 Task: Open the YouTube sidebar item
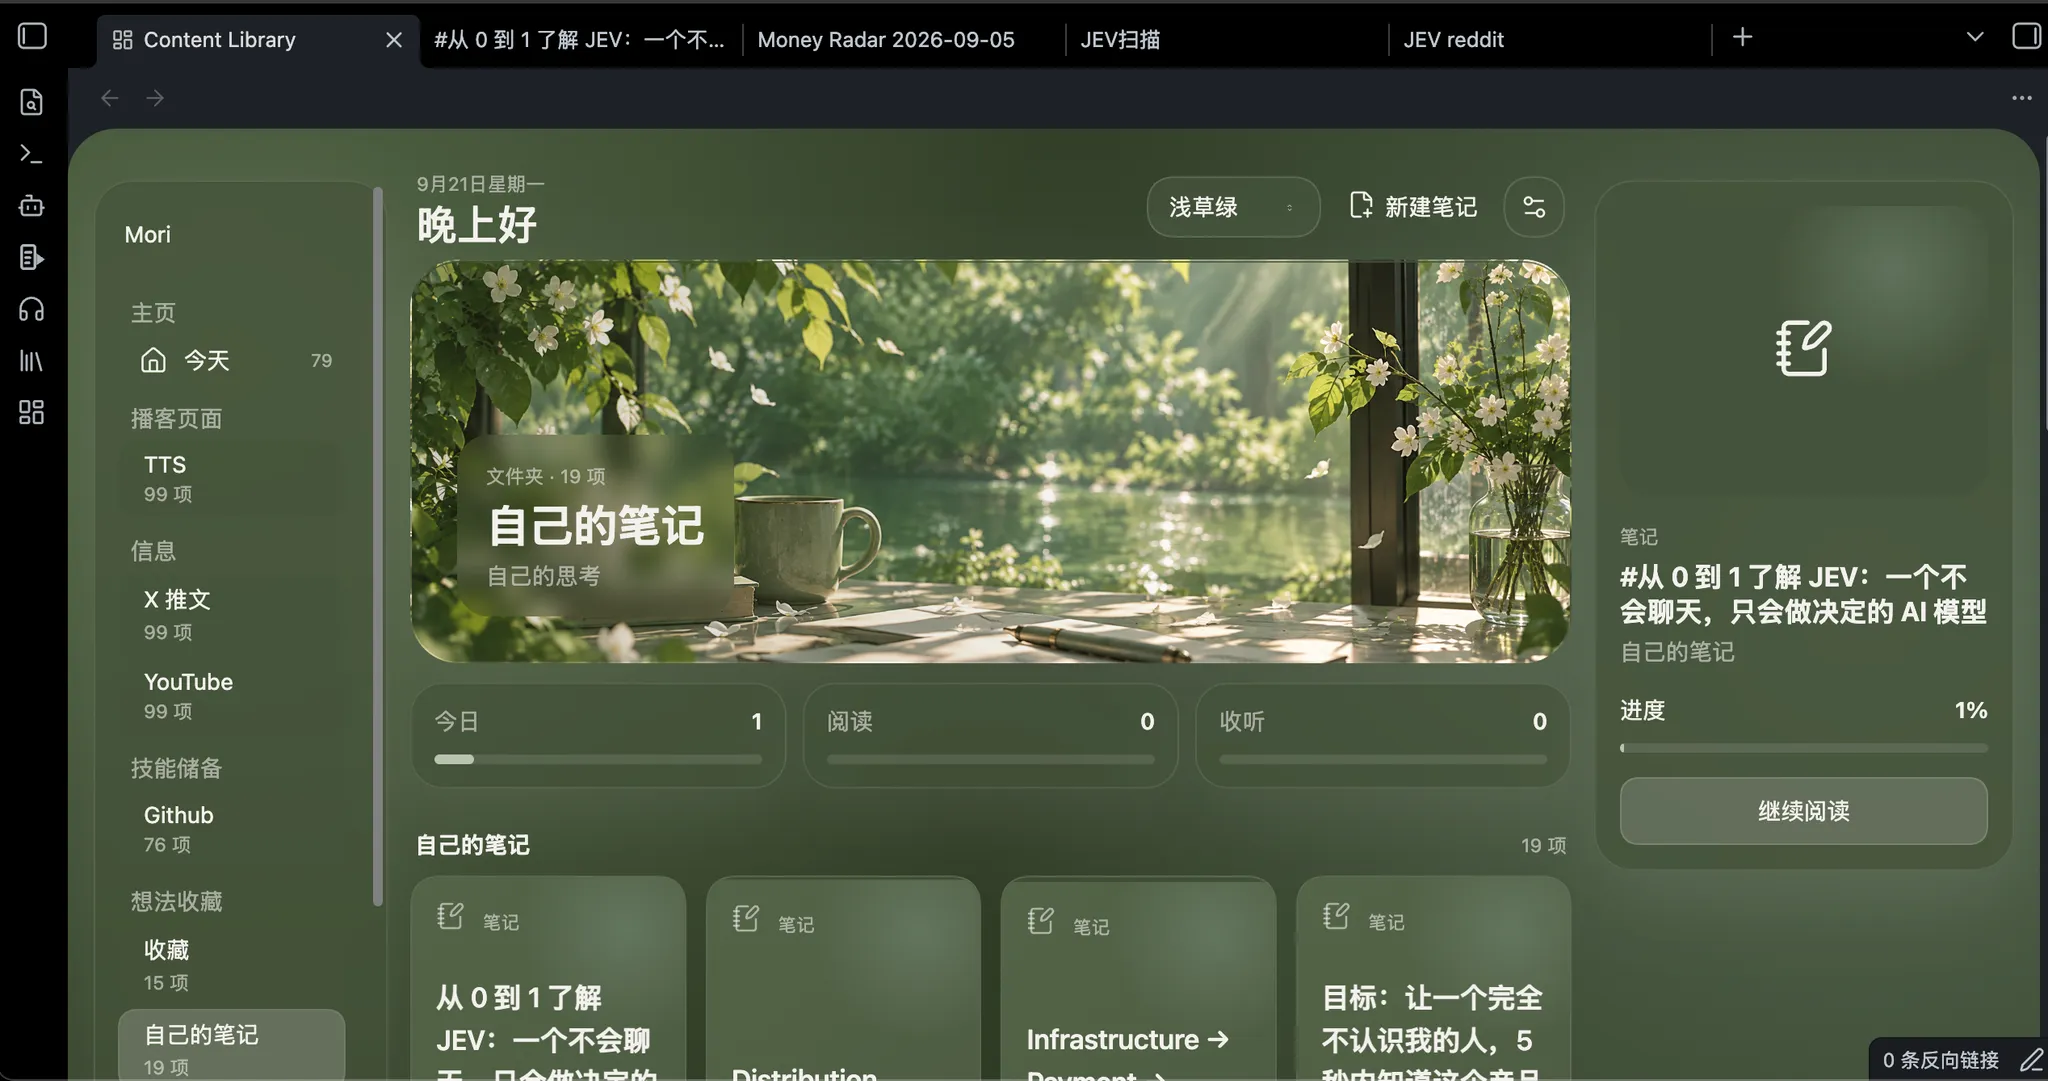[x=232, y=695]
